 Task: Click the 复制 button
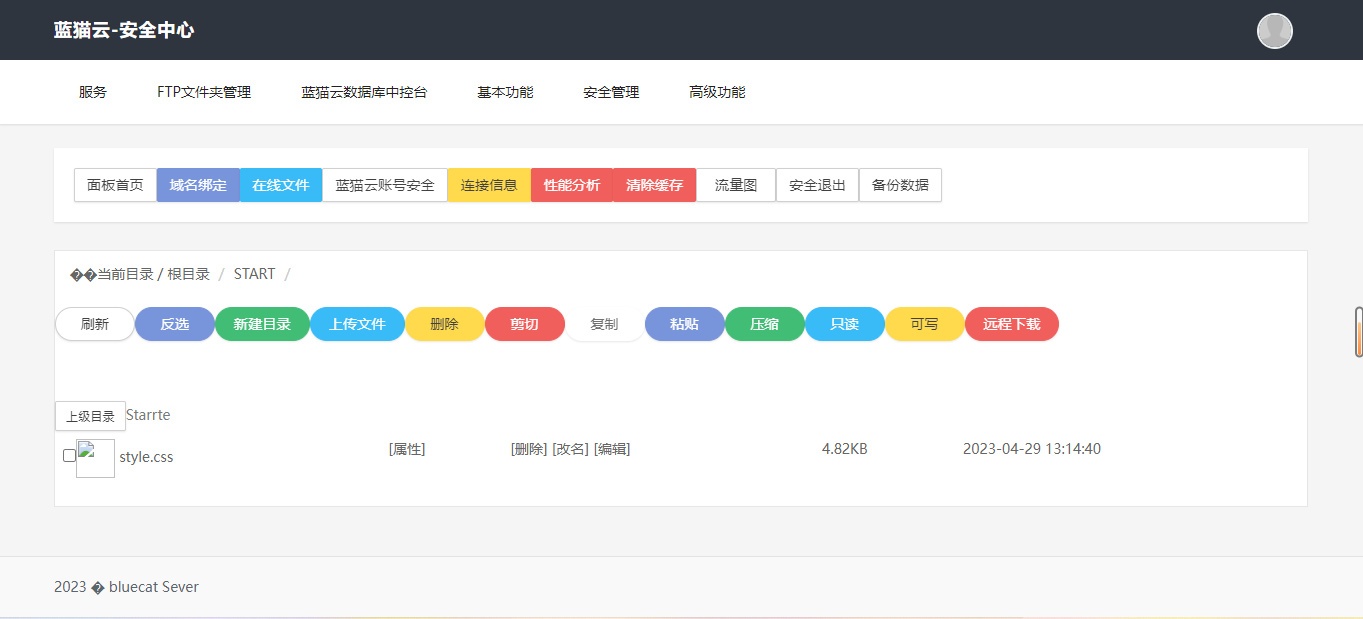coord(605,324)
